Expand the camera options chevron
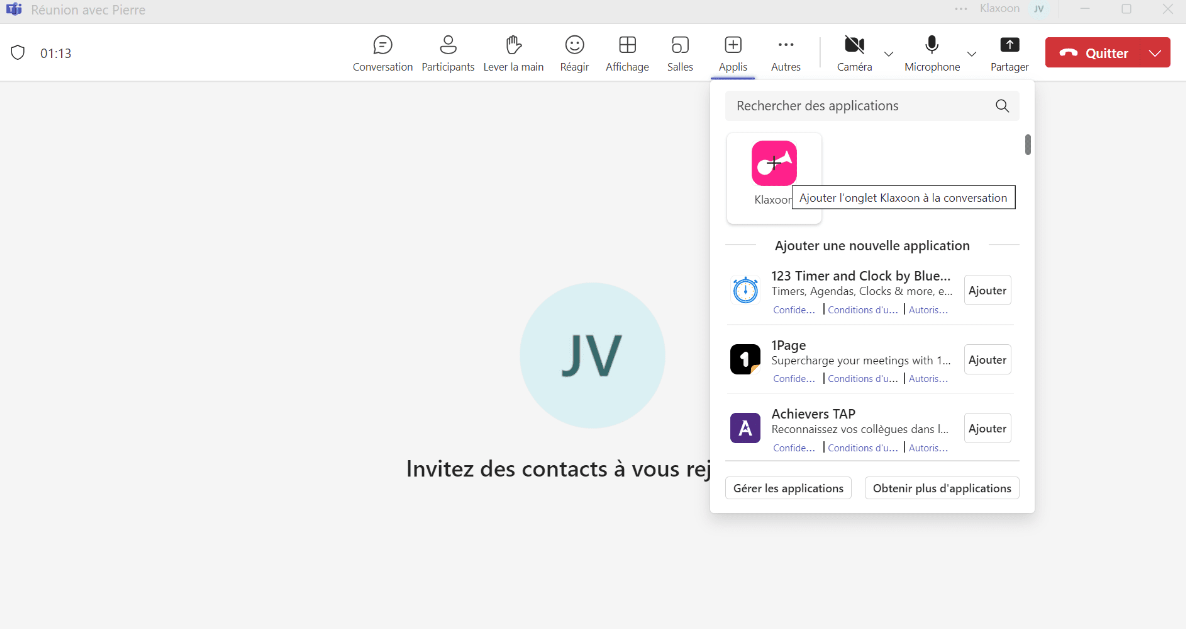The width and height of the screenshot is (1186, 629). (888, 53)
